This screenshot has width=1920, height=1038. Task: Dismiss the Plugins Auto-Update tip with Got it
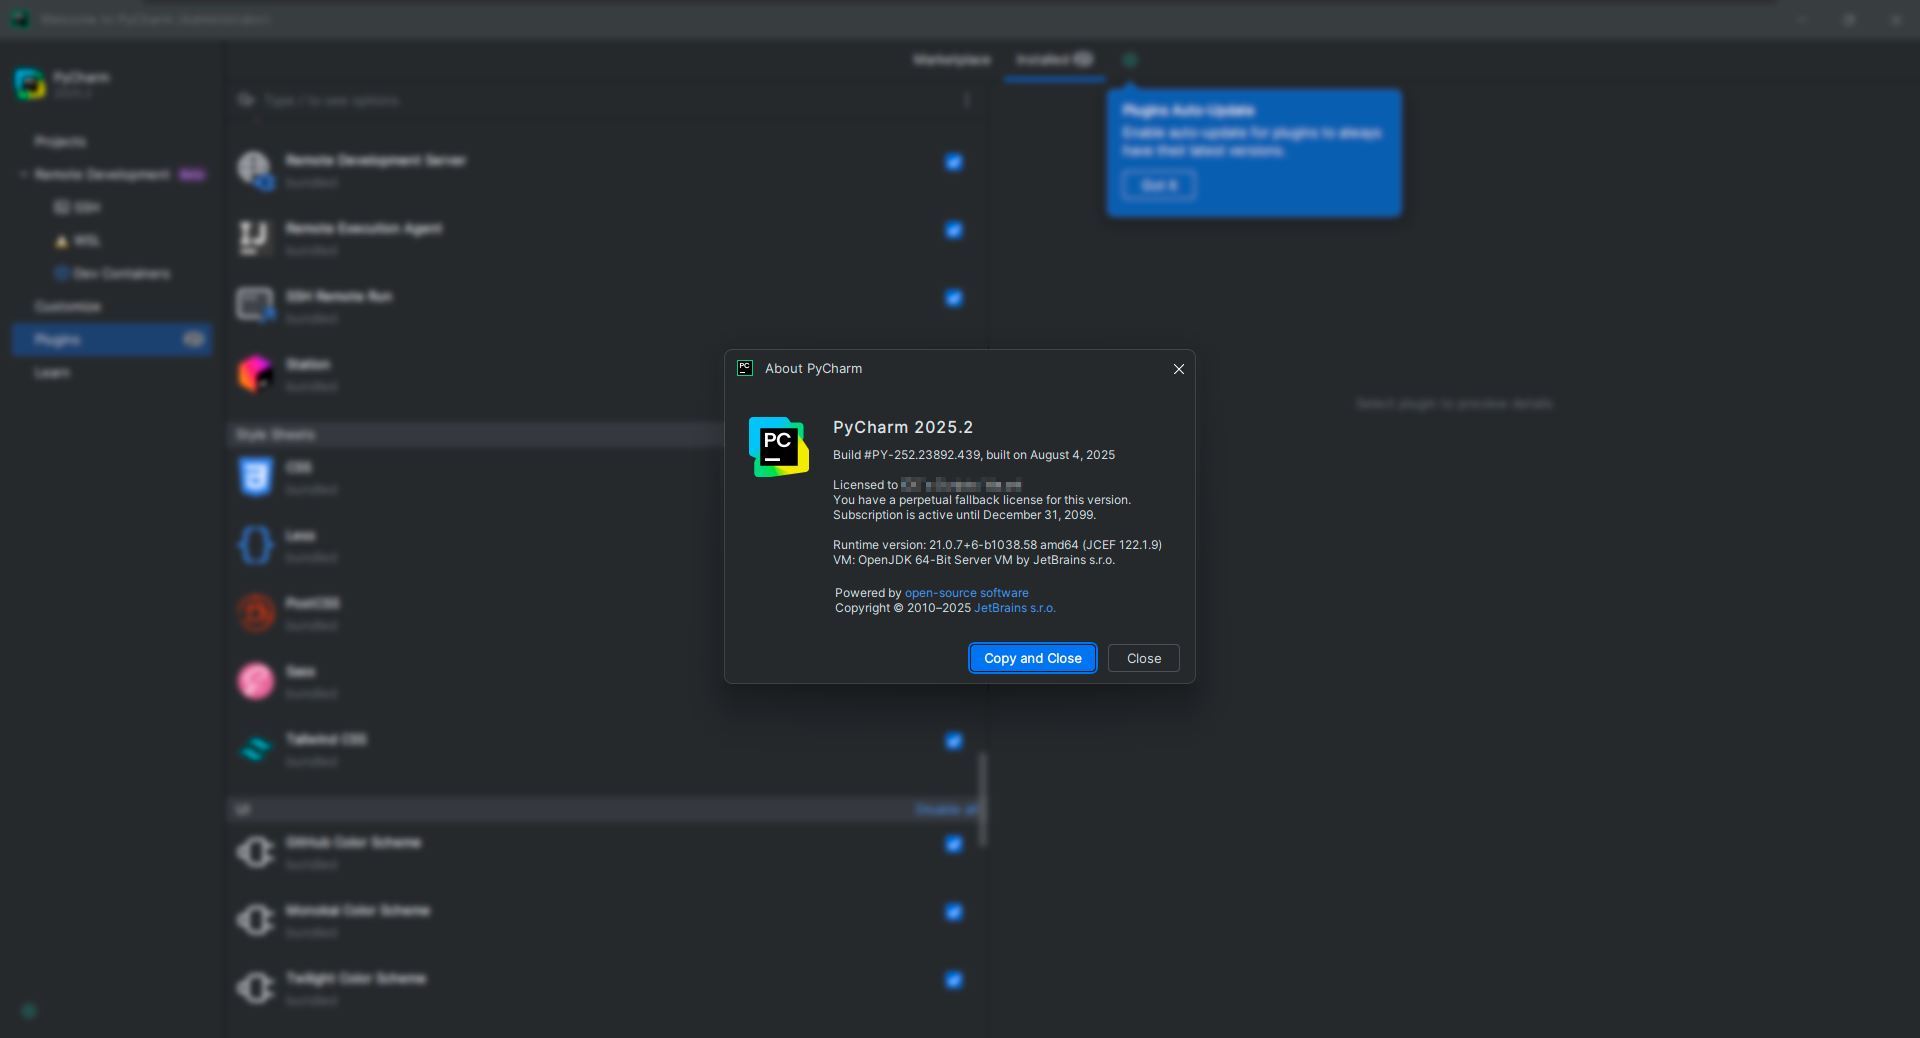[x=1159, y=185]
